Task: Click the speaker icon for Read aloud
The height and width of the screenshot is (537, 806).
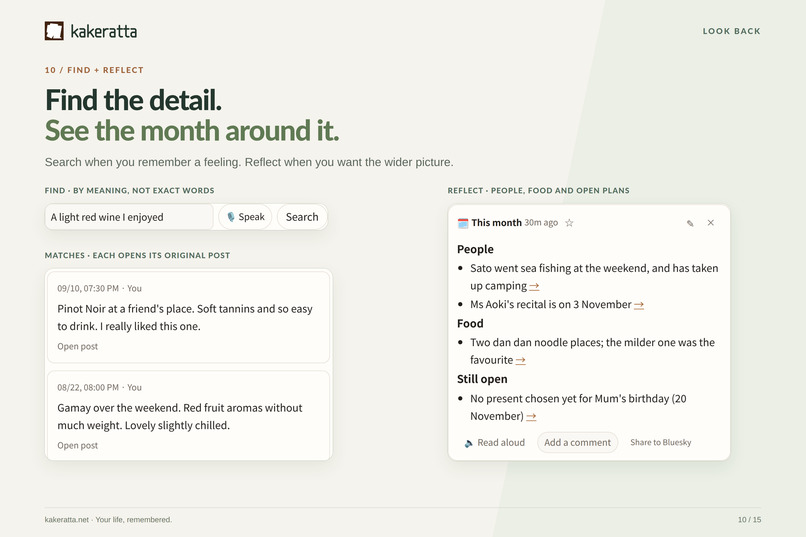Action: coord(468,443)
